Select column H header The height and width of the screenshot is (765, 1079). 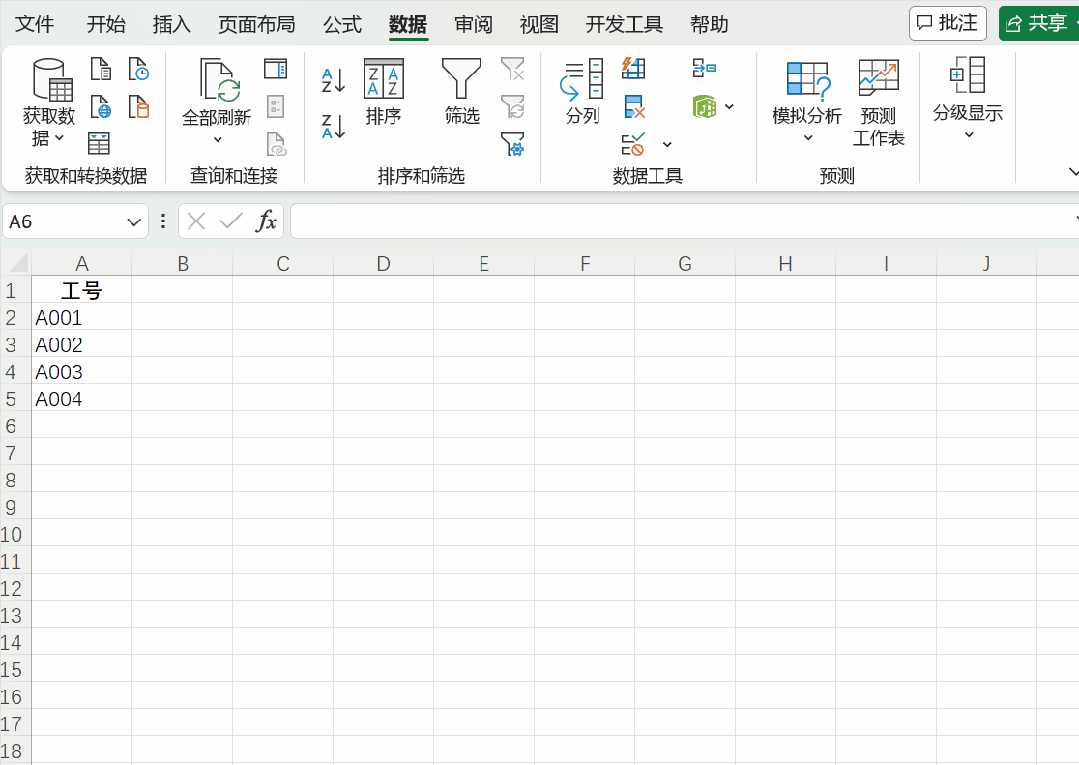pyautogui.click(x=785, y=263)
